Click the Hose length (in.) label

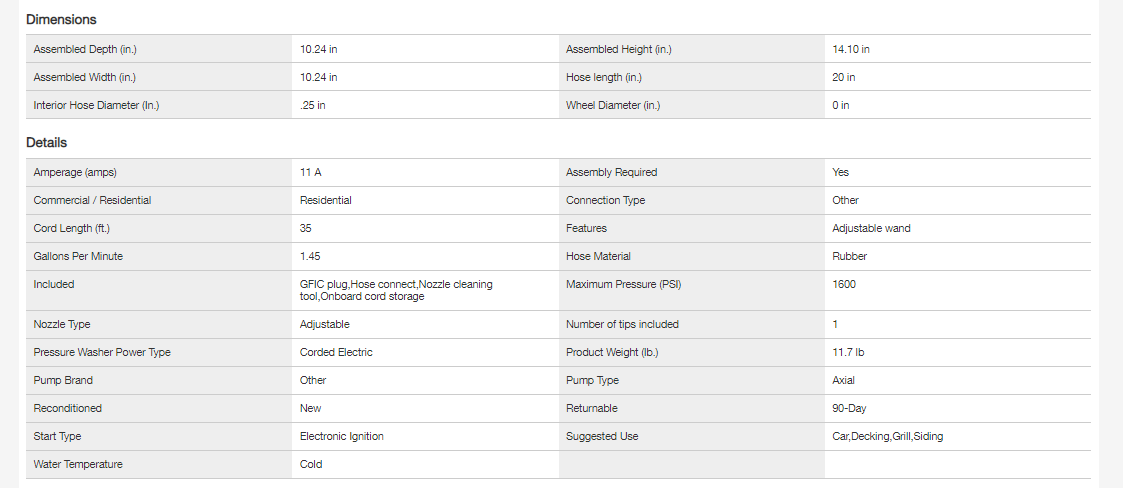[604, 77]
